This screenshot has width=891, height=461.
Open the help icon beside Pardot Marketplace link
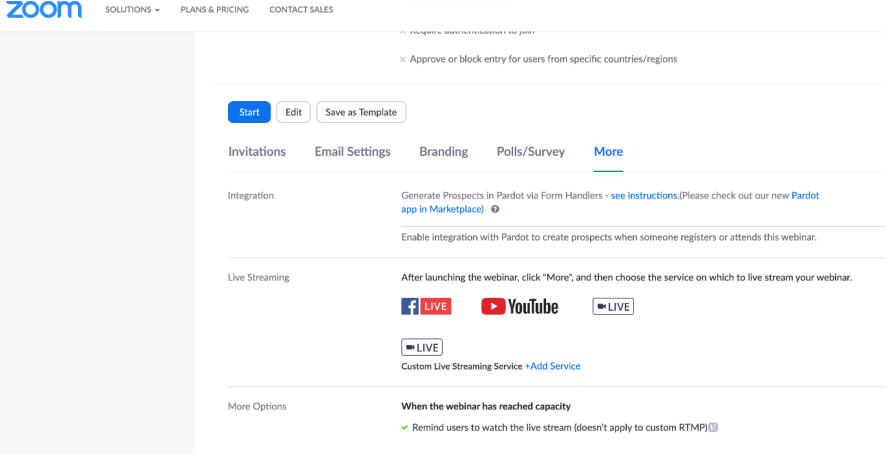(495, 210)
